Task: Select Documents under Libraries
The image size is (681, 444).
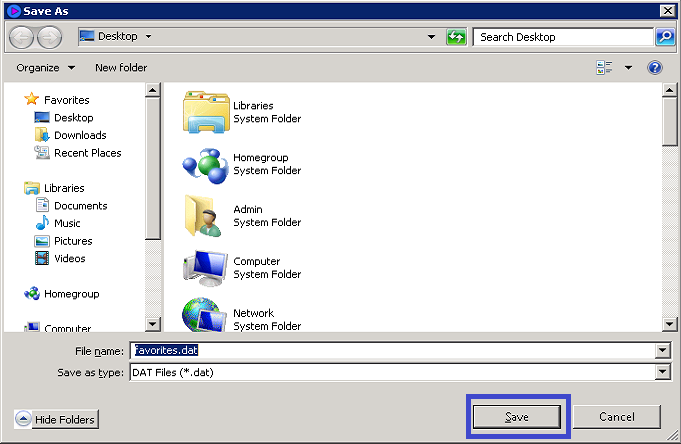Action: click(80, 206)
